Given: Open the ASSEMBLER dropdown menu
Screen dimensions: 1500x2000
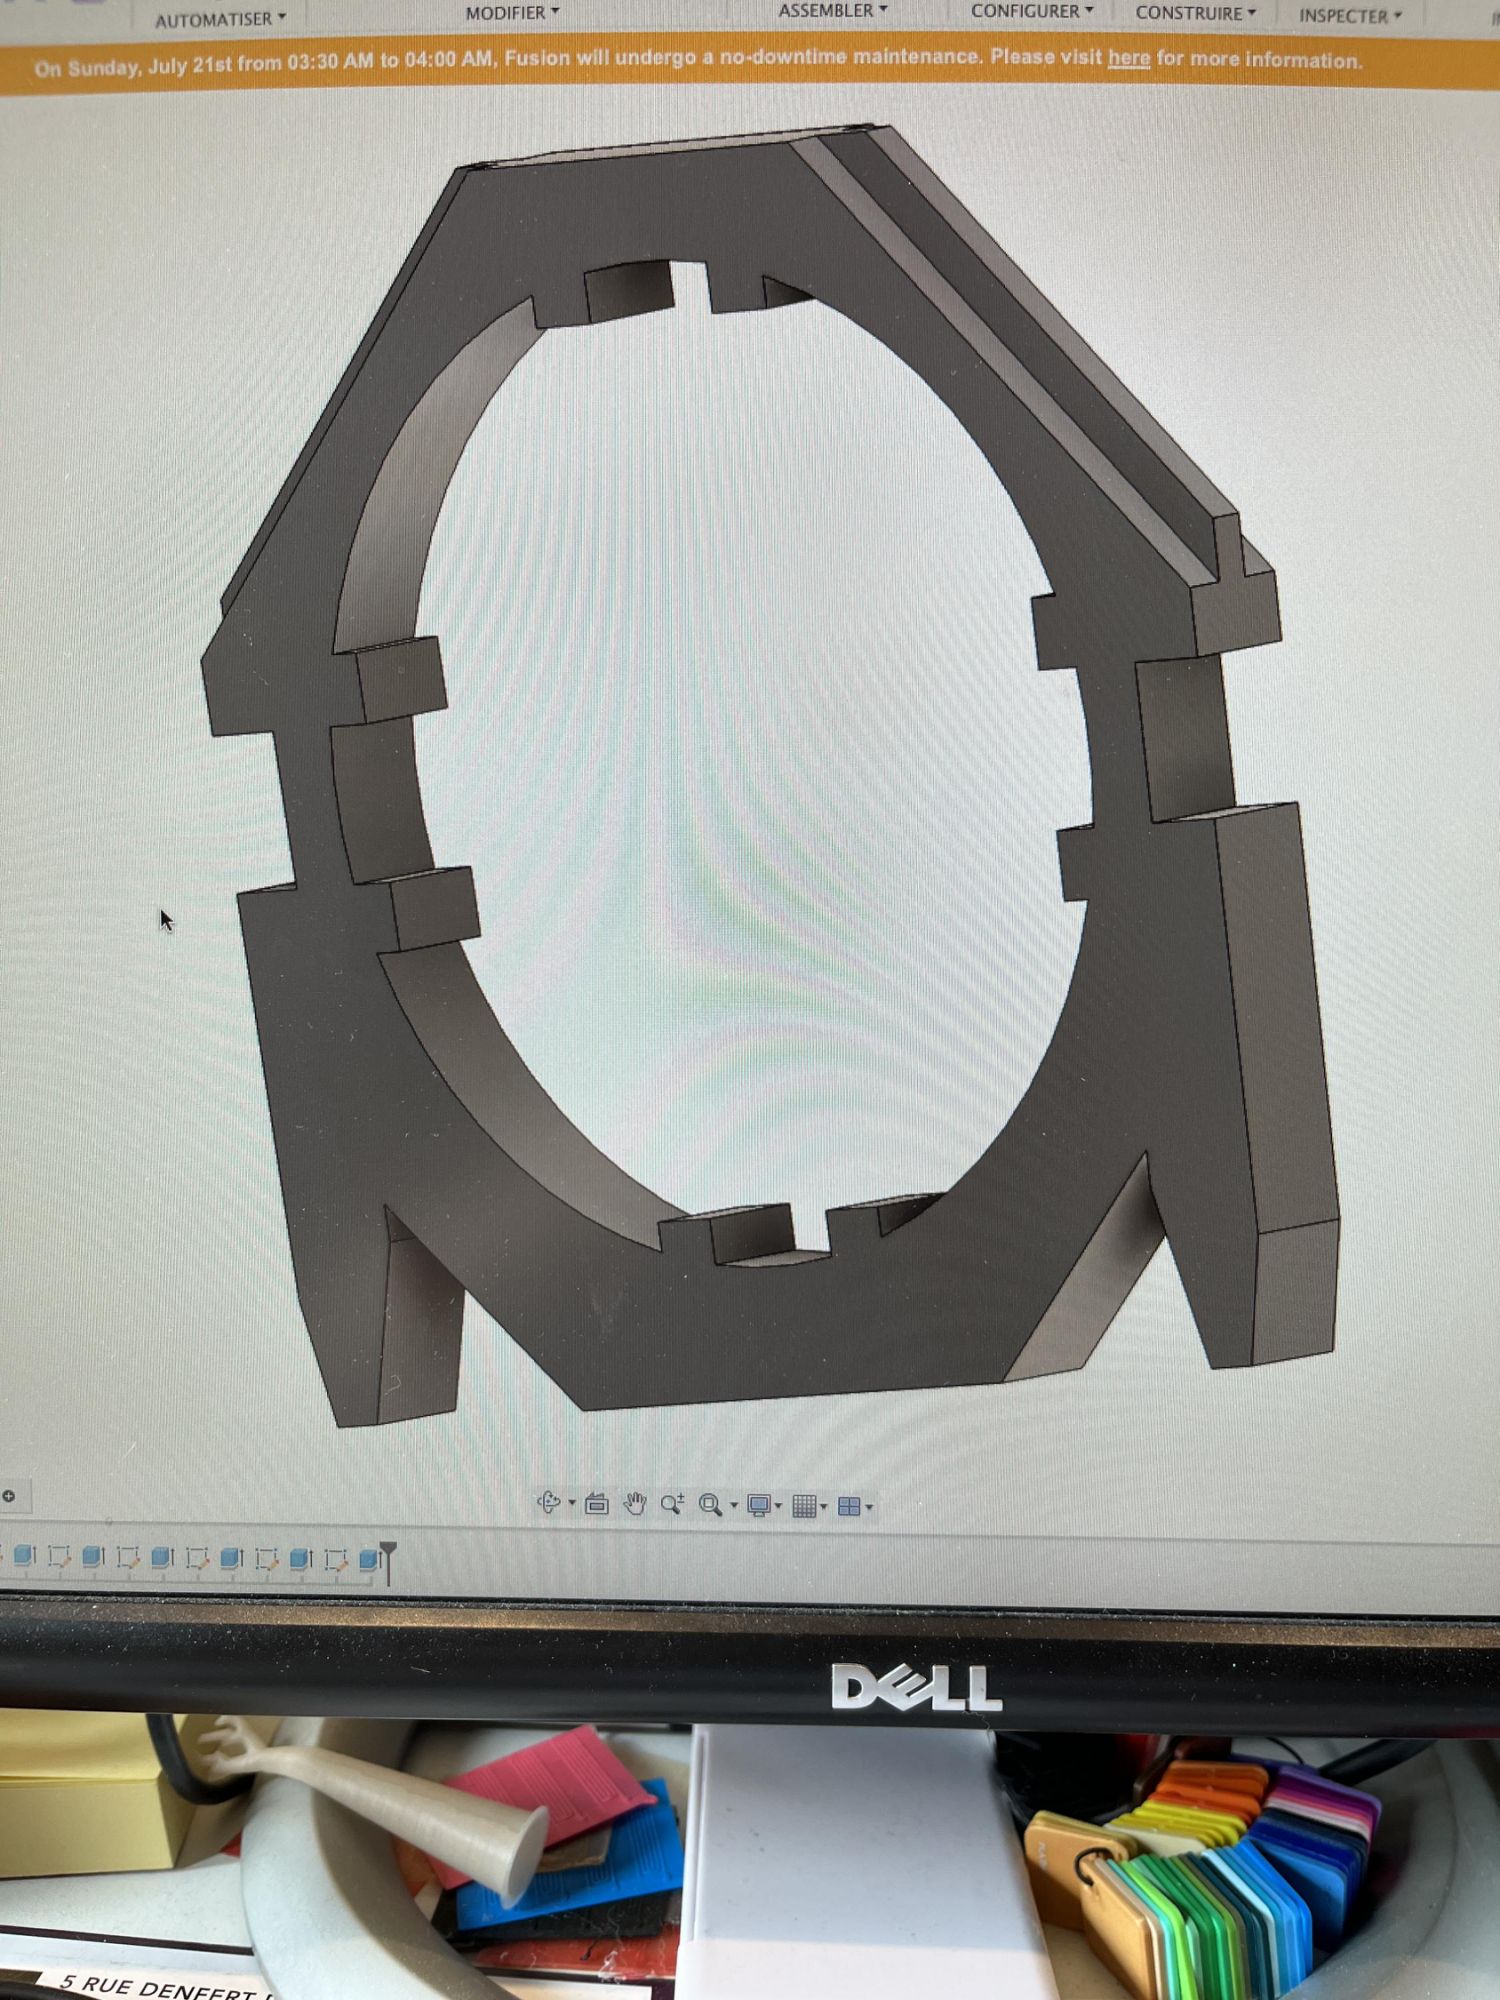Looking at the screenshot, I should [x=832, y=11].
